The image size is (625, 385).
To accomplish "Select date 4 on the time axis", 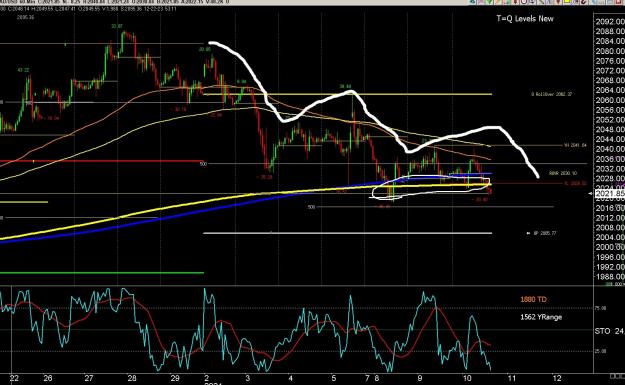I will [x=291, y=378].
